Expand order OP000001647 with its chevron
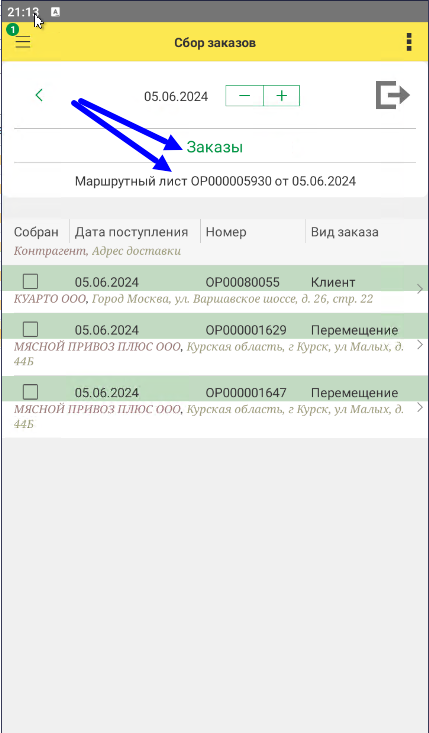This screenshot has height=733, width=429. tap(419, 407)
